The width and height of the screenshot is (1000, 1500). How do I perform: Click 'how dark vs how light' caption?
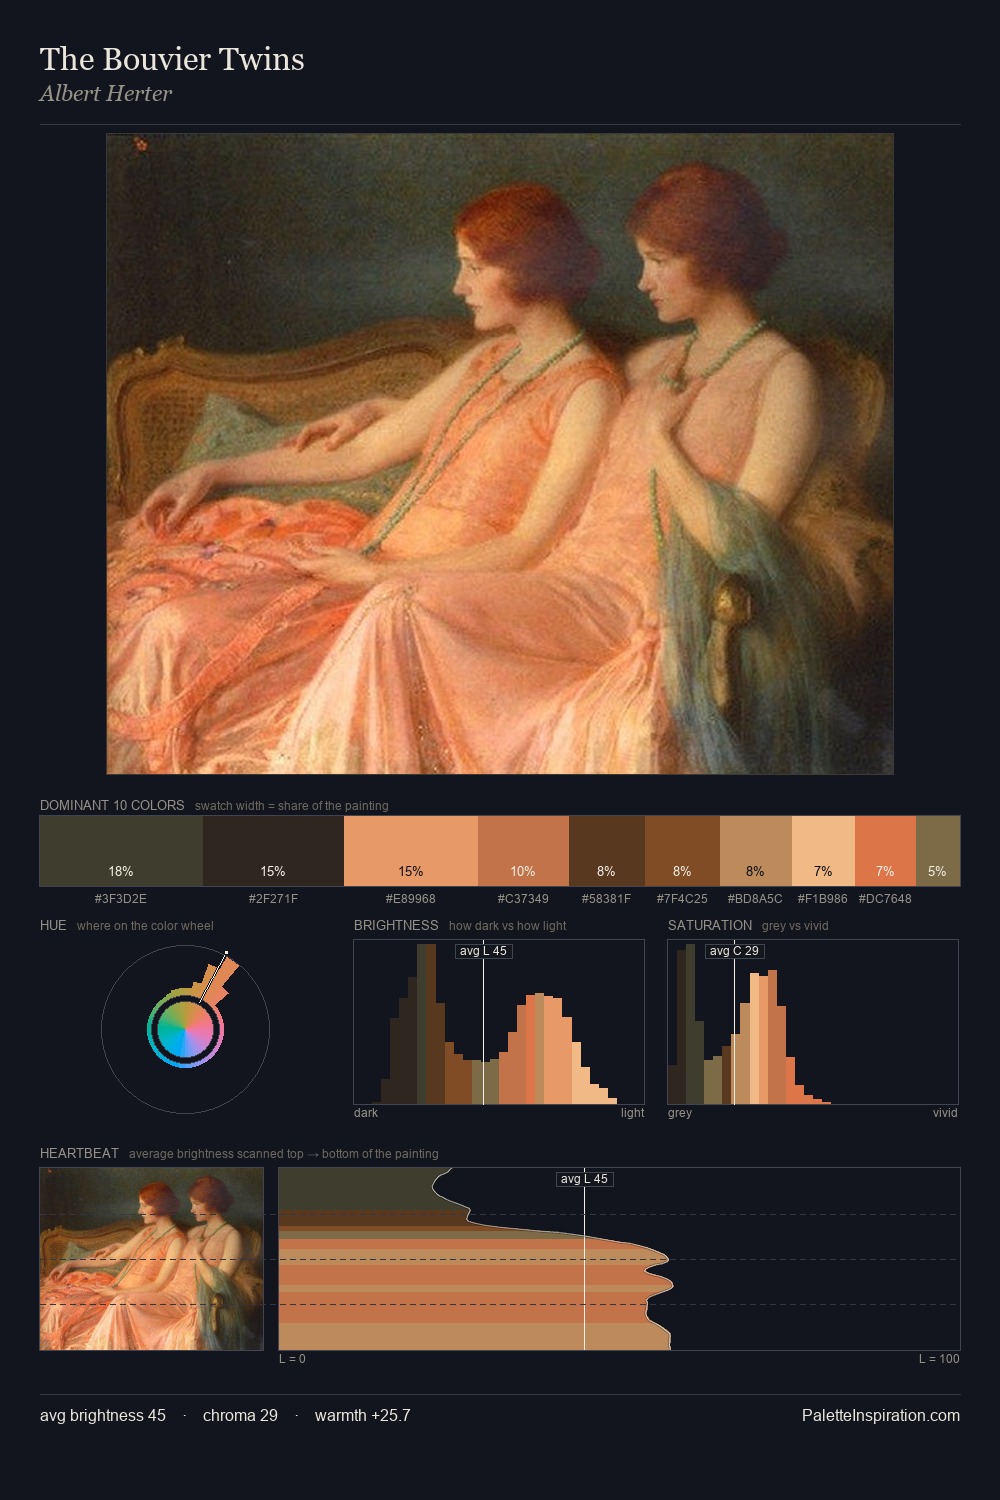tap(508, 926)
